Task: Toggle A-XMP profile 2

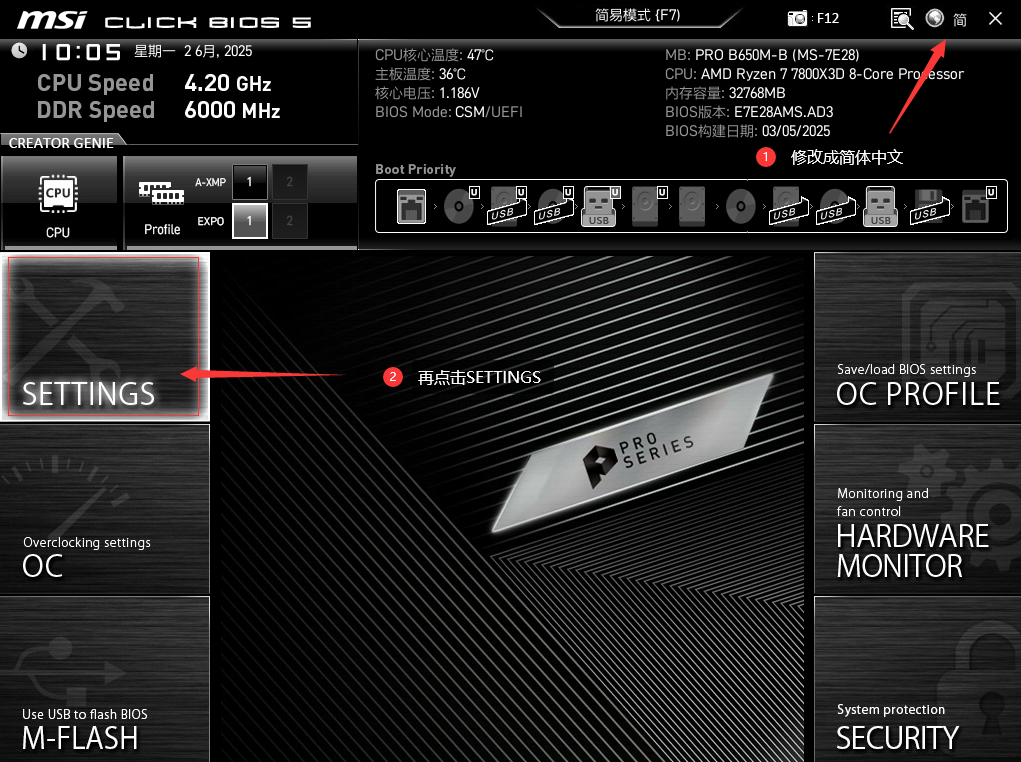Action: pyautogui.click(x=290, y=182)
